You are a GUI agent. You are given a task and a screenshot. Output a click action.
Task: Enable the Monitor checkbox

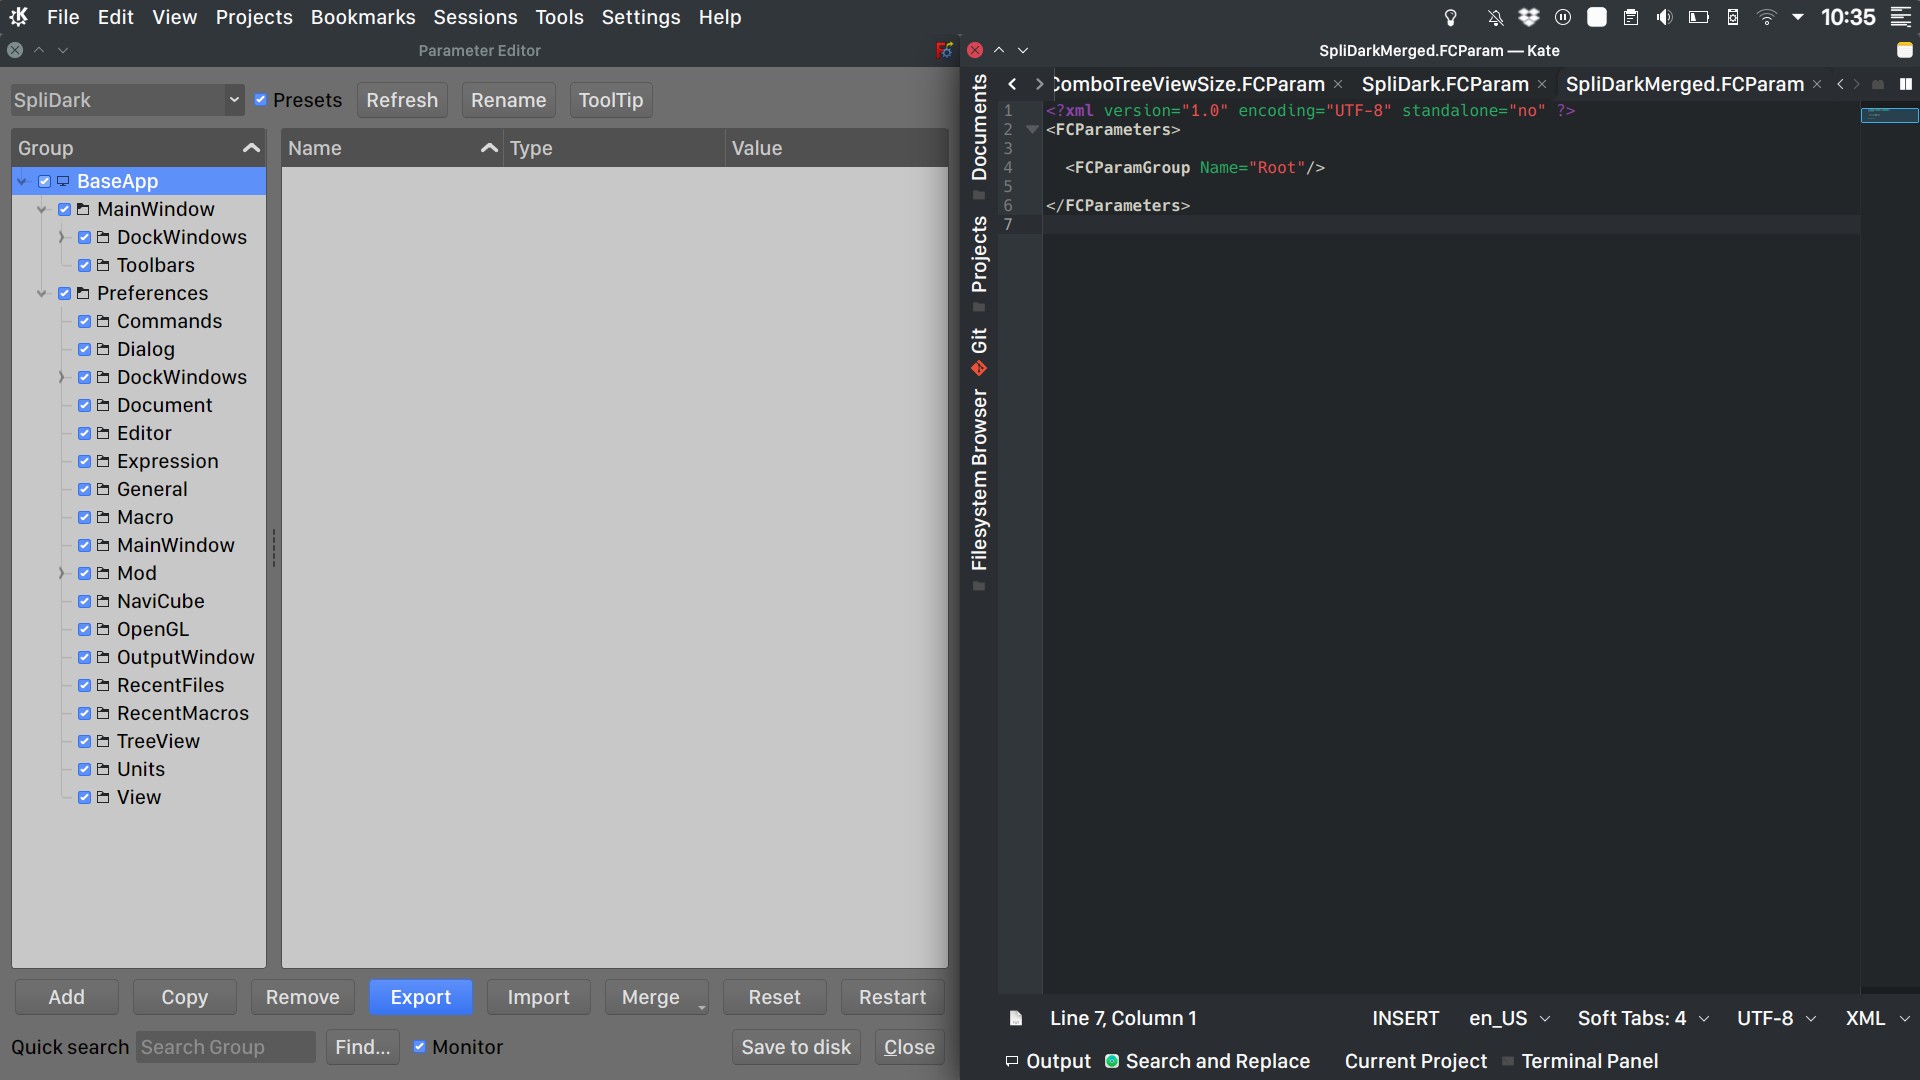(x=420, y=1047)
